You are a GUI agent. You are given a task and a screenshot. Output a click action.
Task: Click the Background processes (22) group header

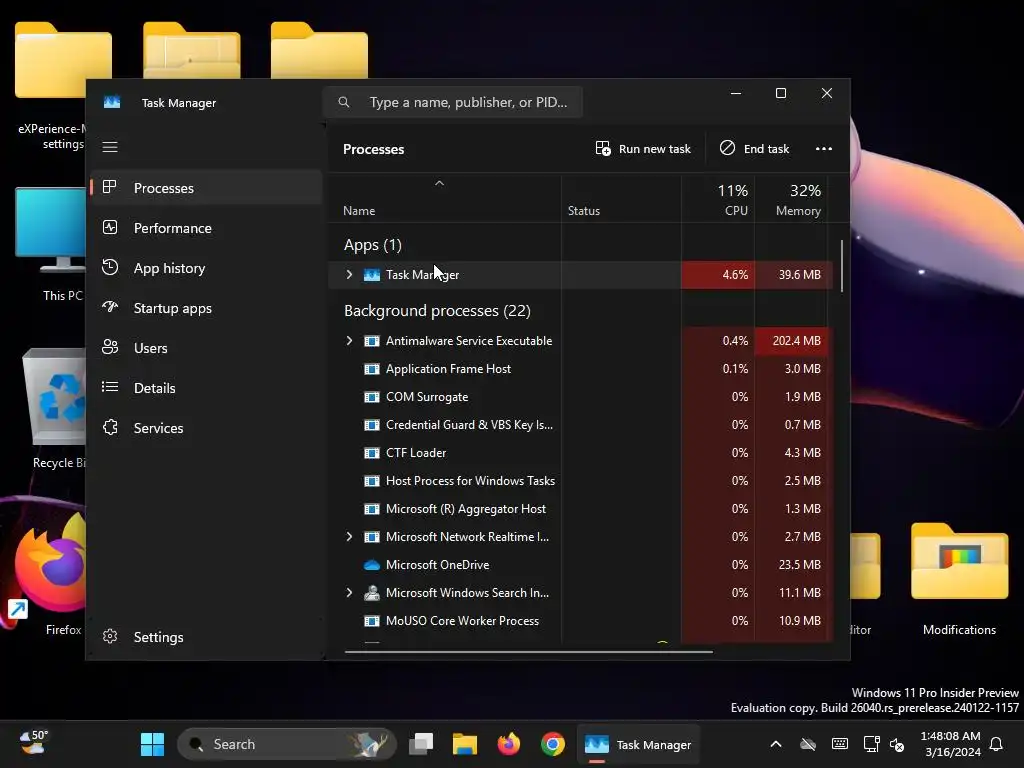click(x=437, y=311)
